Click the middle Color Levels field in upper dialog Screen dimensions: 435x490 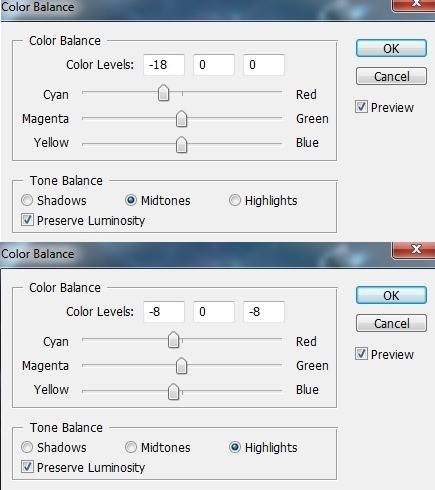coord(214,65)
